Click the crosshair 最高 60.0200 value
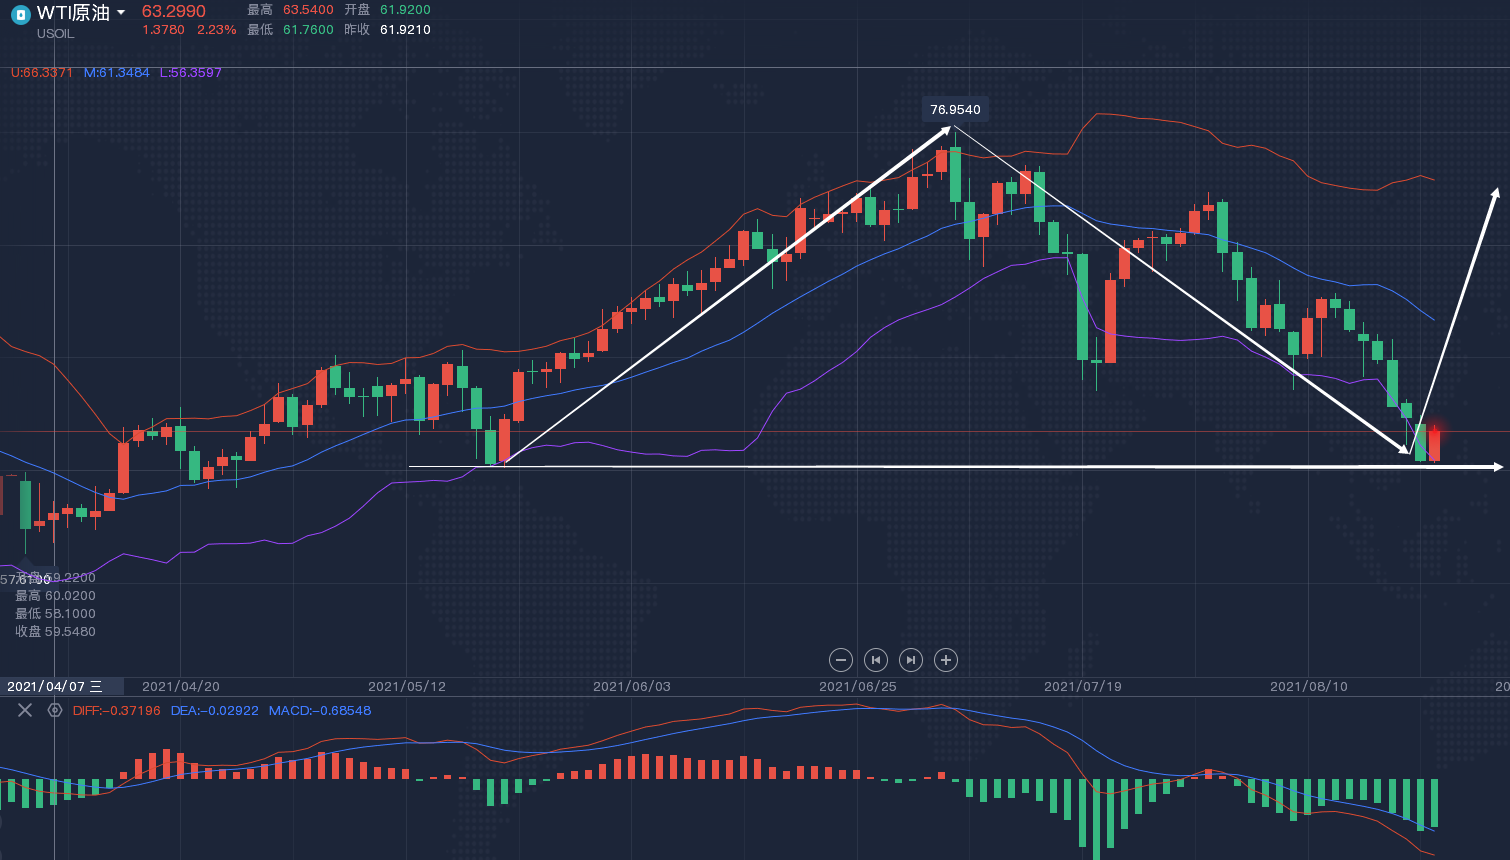Screen dimensions: 1510x860 click(70, 596)
